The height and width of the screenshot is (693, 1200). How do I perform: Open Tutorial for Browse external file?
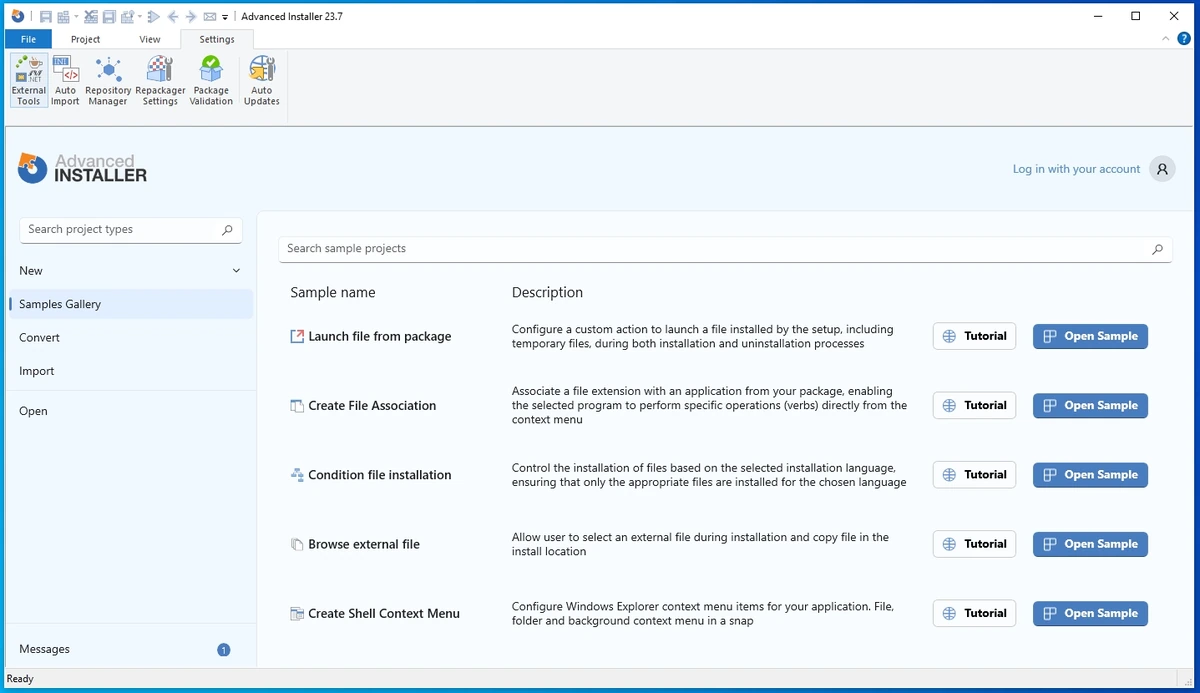coord(974,544)
